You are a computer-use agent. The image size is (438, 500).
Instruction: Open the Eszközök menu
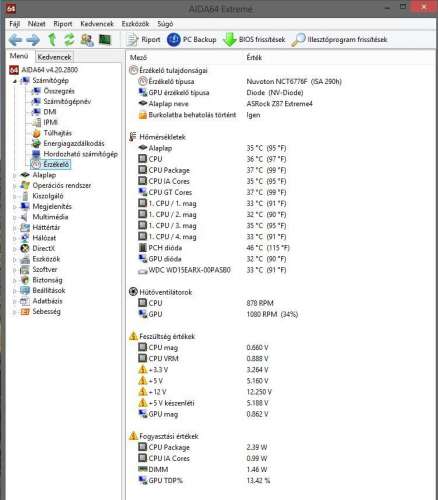click(x=135, y=24)
